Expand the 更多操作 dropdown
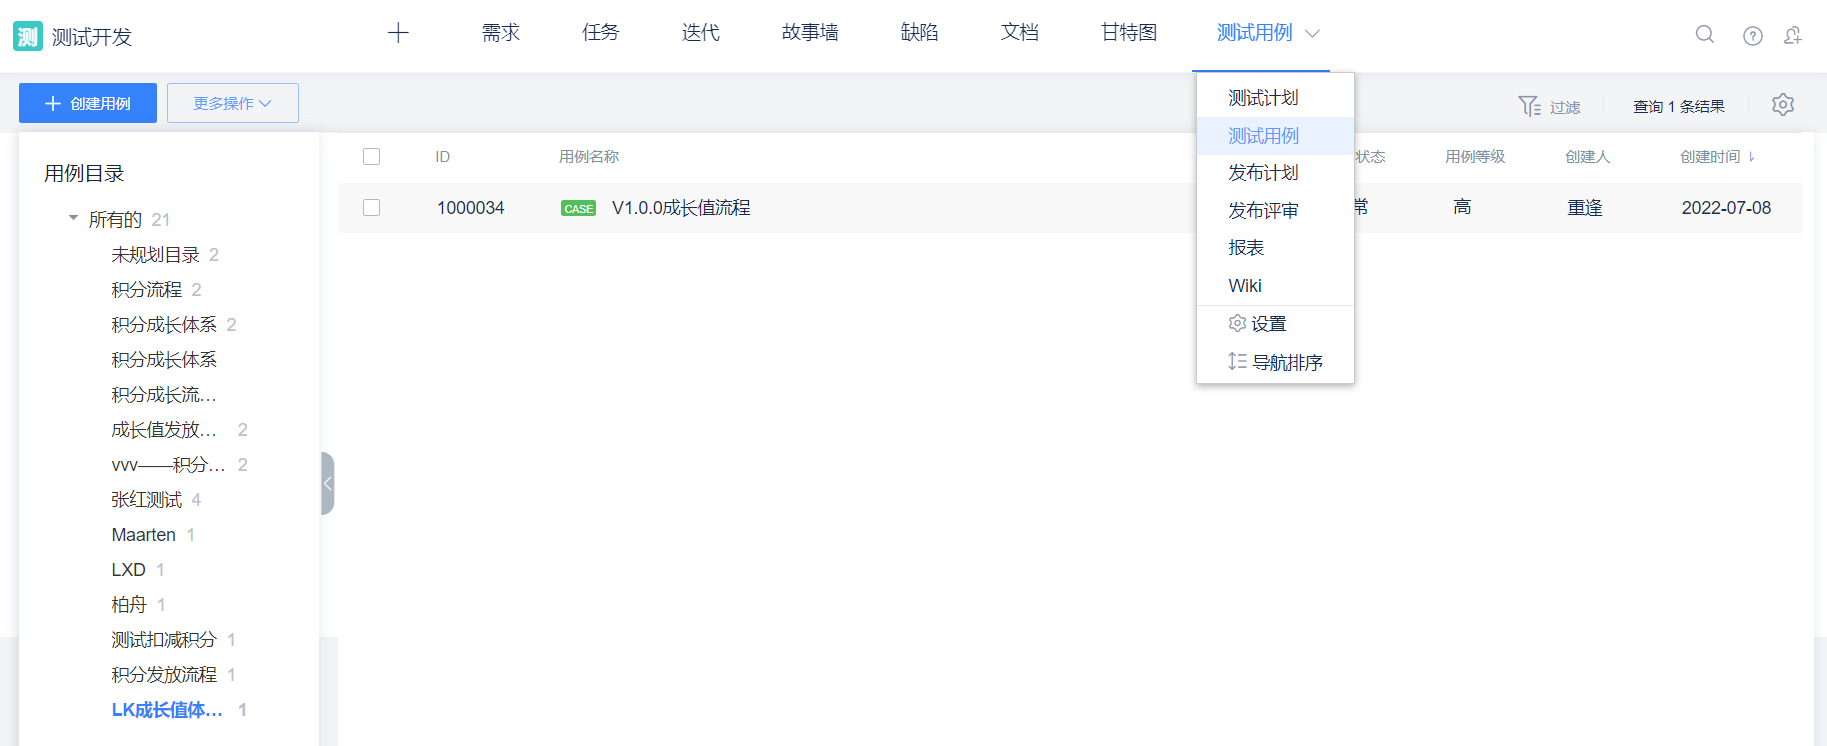Screen dimensions: 1827x746 (233, 103)
